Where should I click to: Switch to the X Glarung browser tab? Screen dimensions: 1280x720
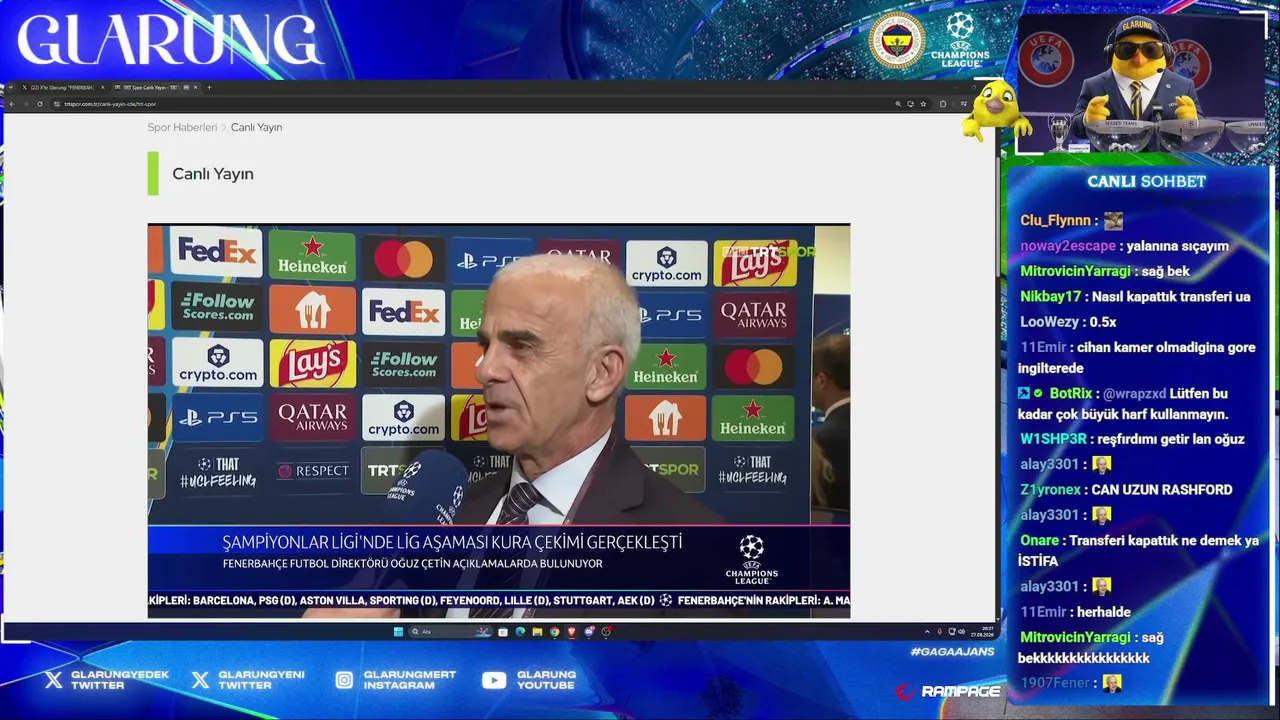(62, 87)
